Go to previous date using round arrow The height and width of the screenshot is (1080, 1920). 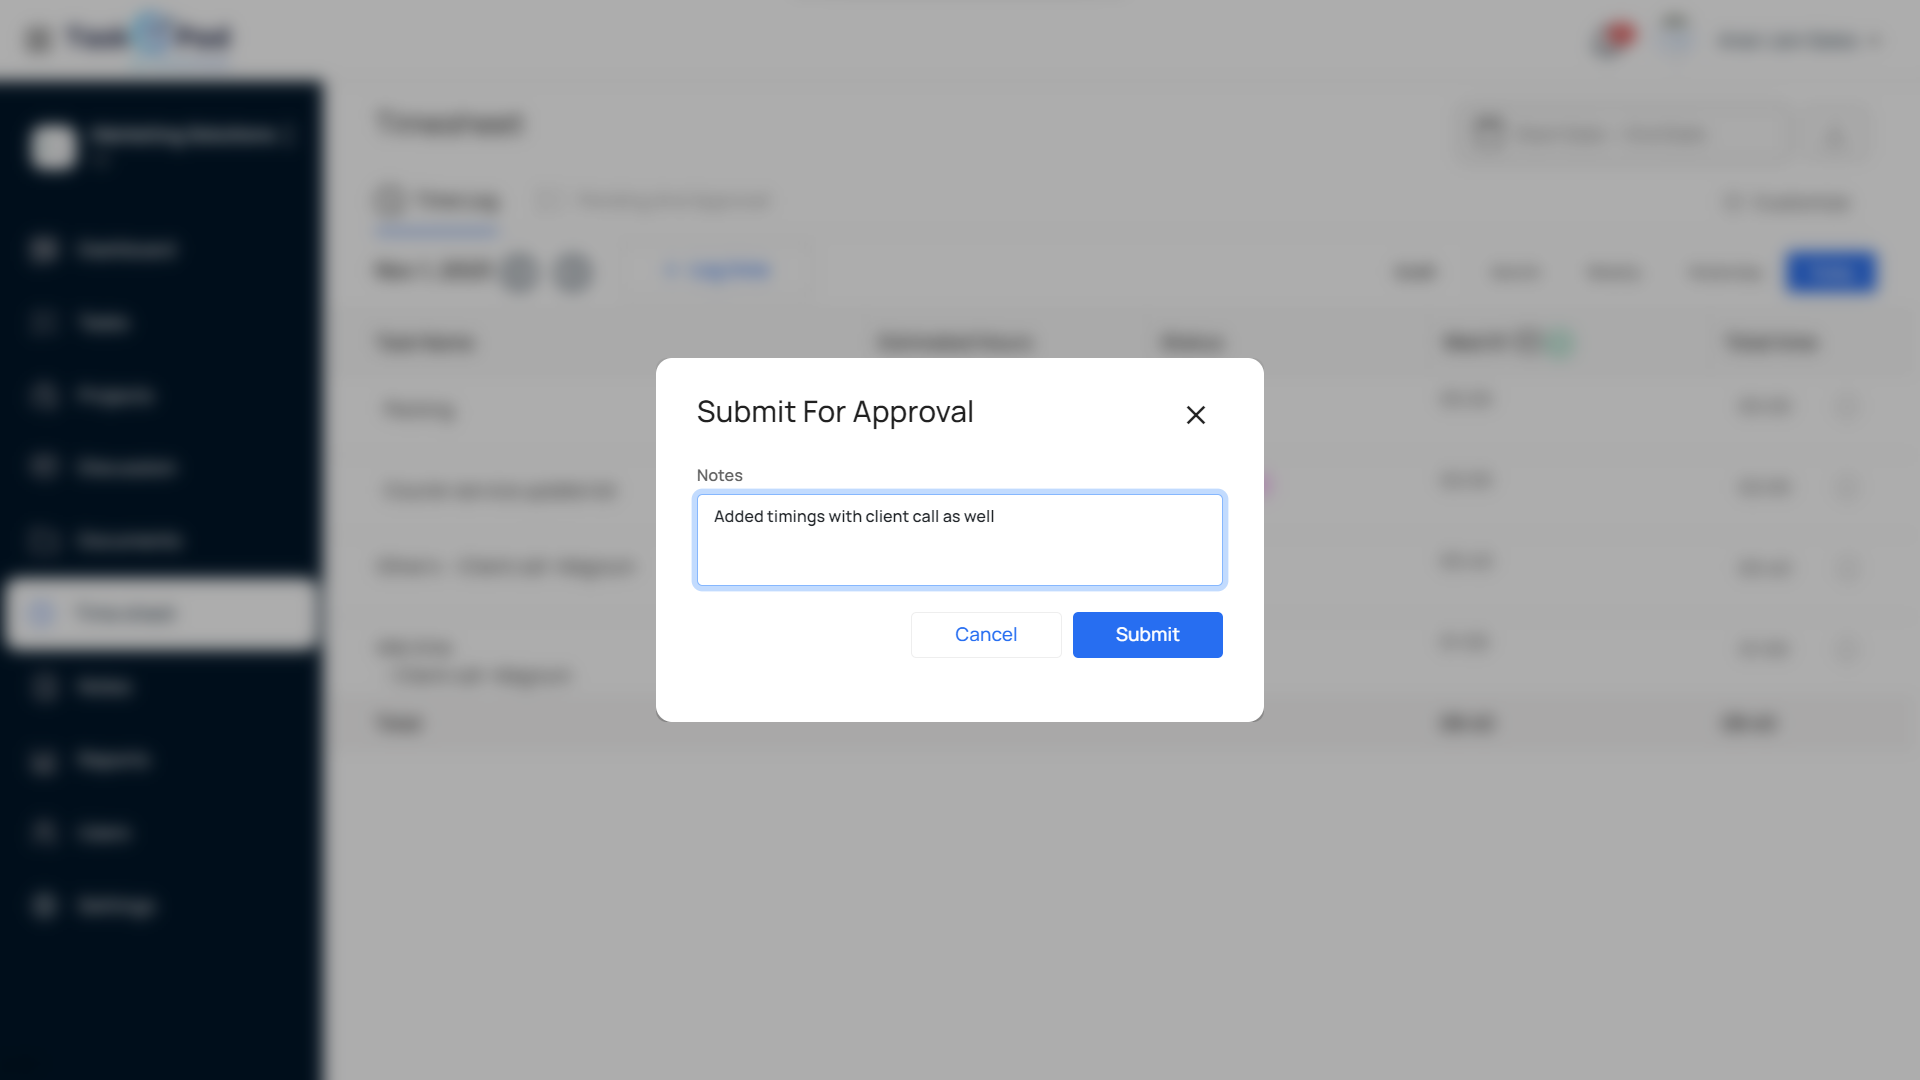click(520, 271)
